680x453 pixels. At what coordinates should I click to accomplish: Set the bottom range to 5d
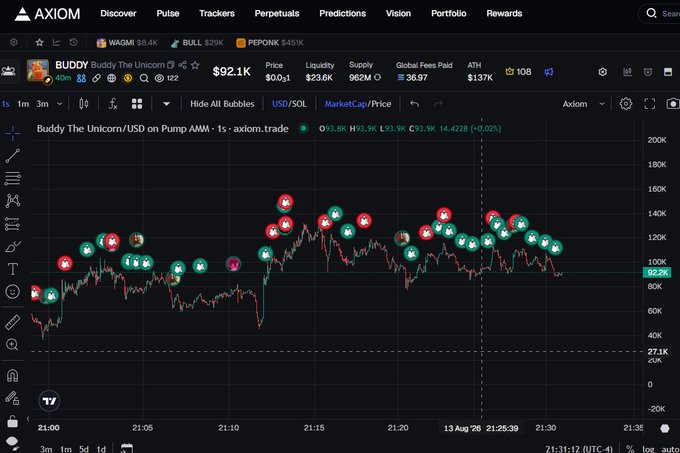[84, 449]
